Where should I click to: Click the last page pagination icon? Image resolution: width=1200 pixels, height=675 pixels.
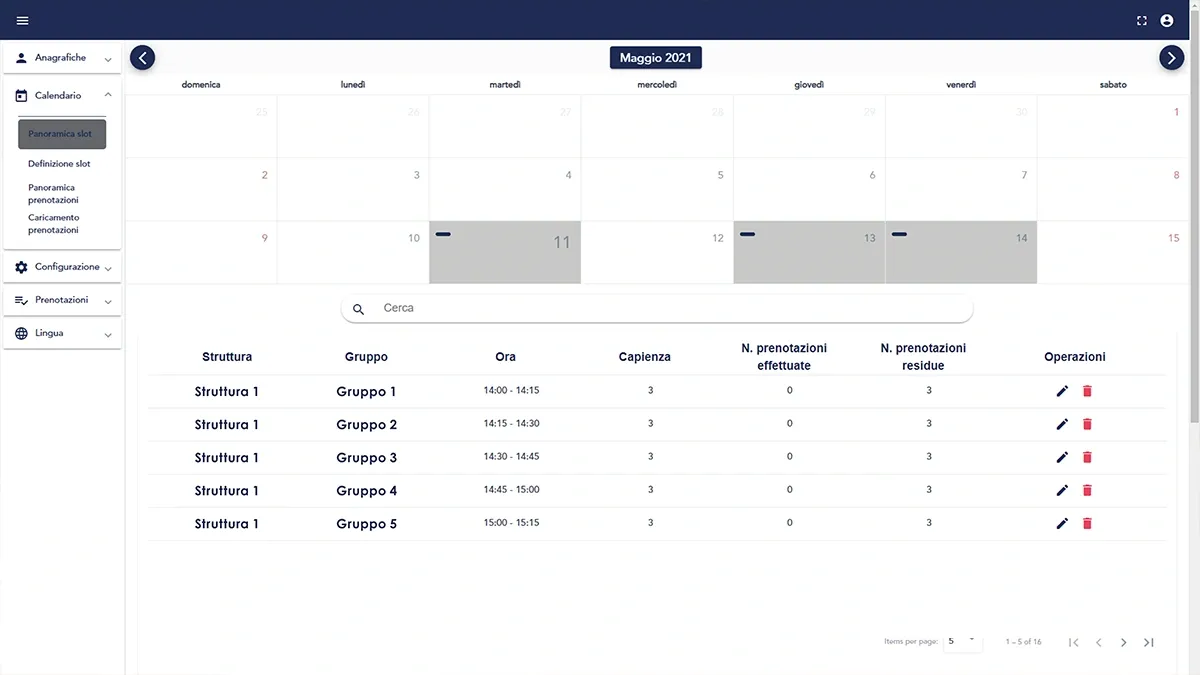(1149, 642)
